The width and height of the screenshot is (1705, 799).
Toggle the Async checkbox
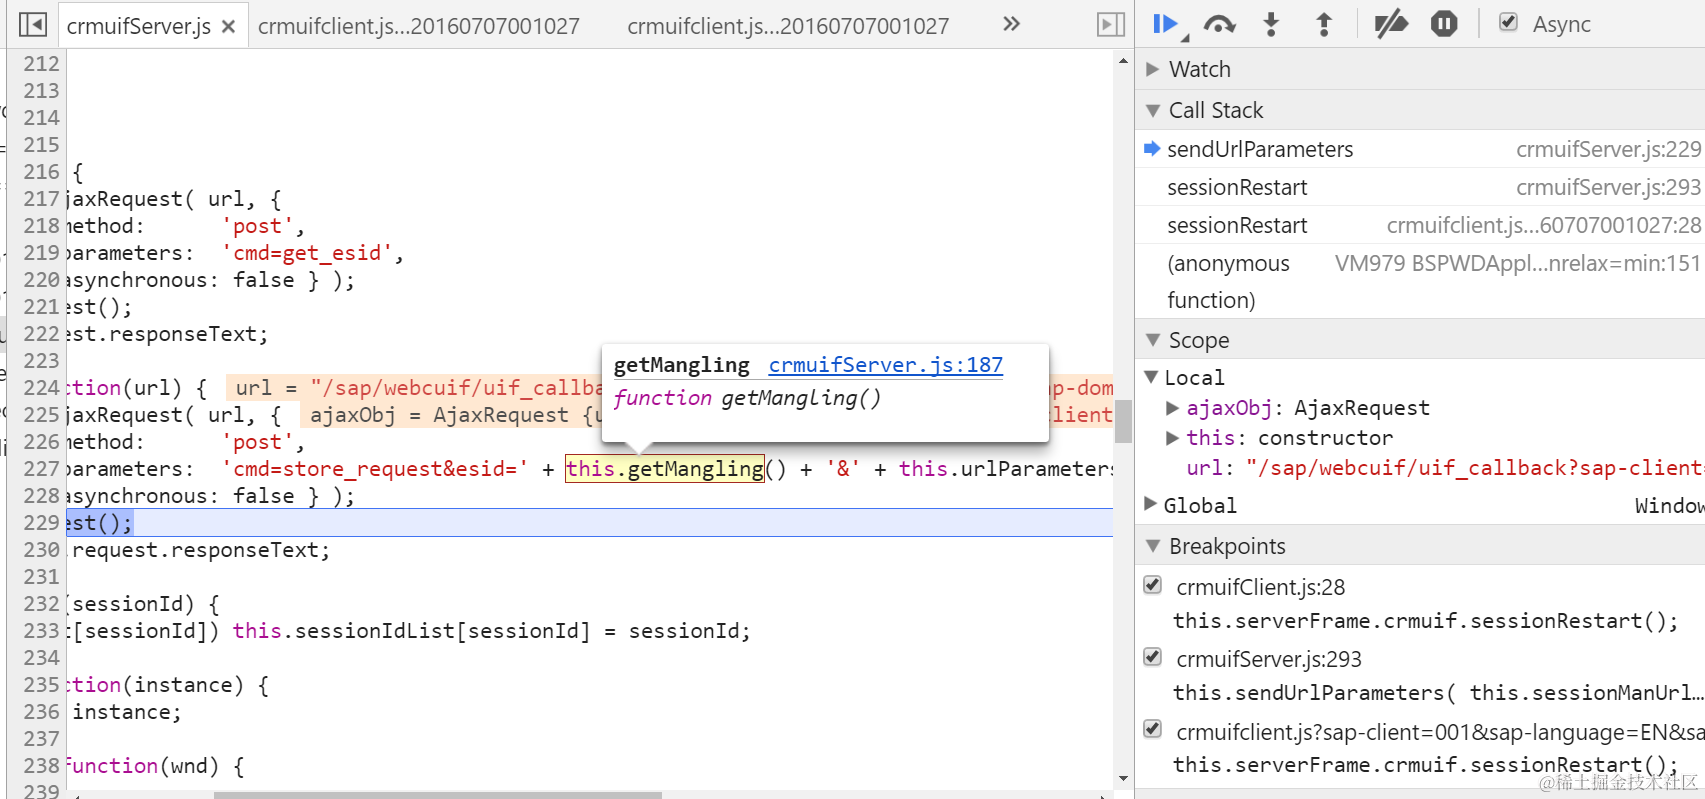(1509, 22)
